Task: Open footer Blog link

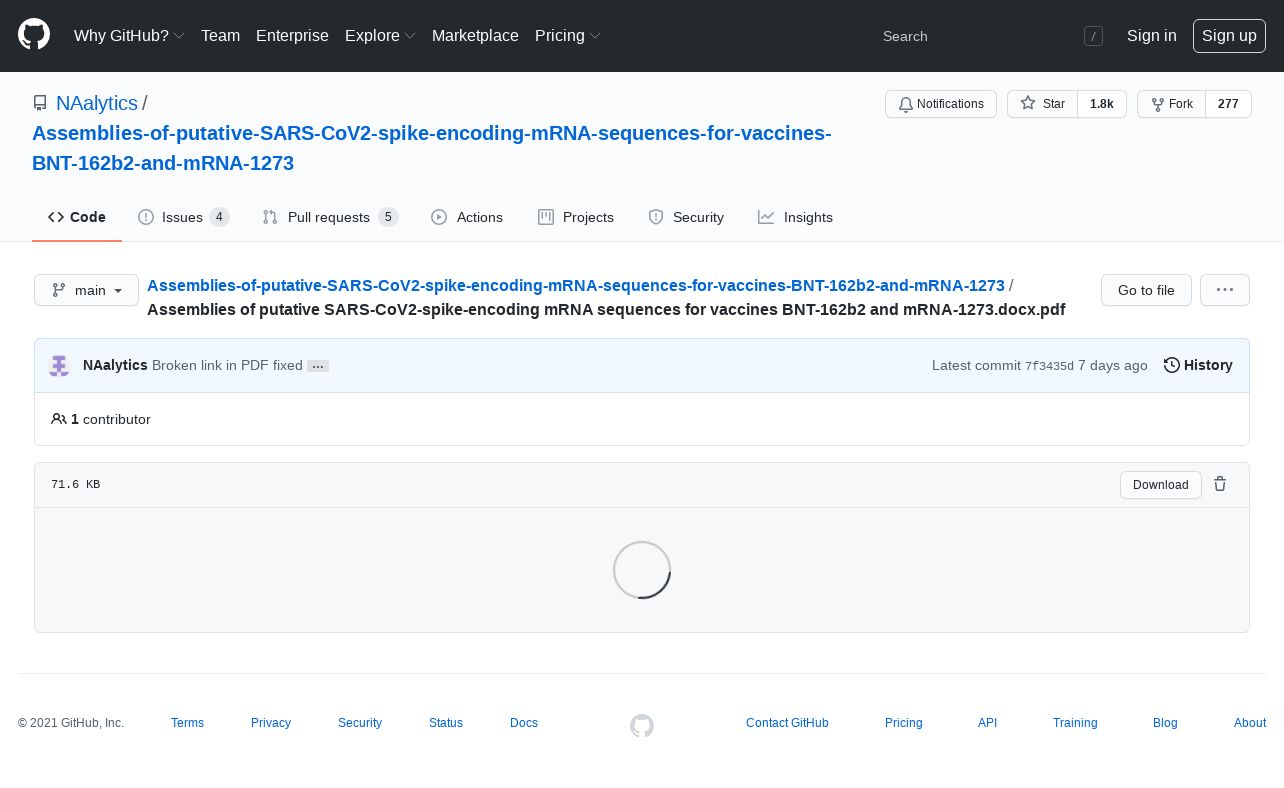Action: (1165, 723)
